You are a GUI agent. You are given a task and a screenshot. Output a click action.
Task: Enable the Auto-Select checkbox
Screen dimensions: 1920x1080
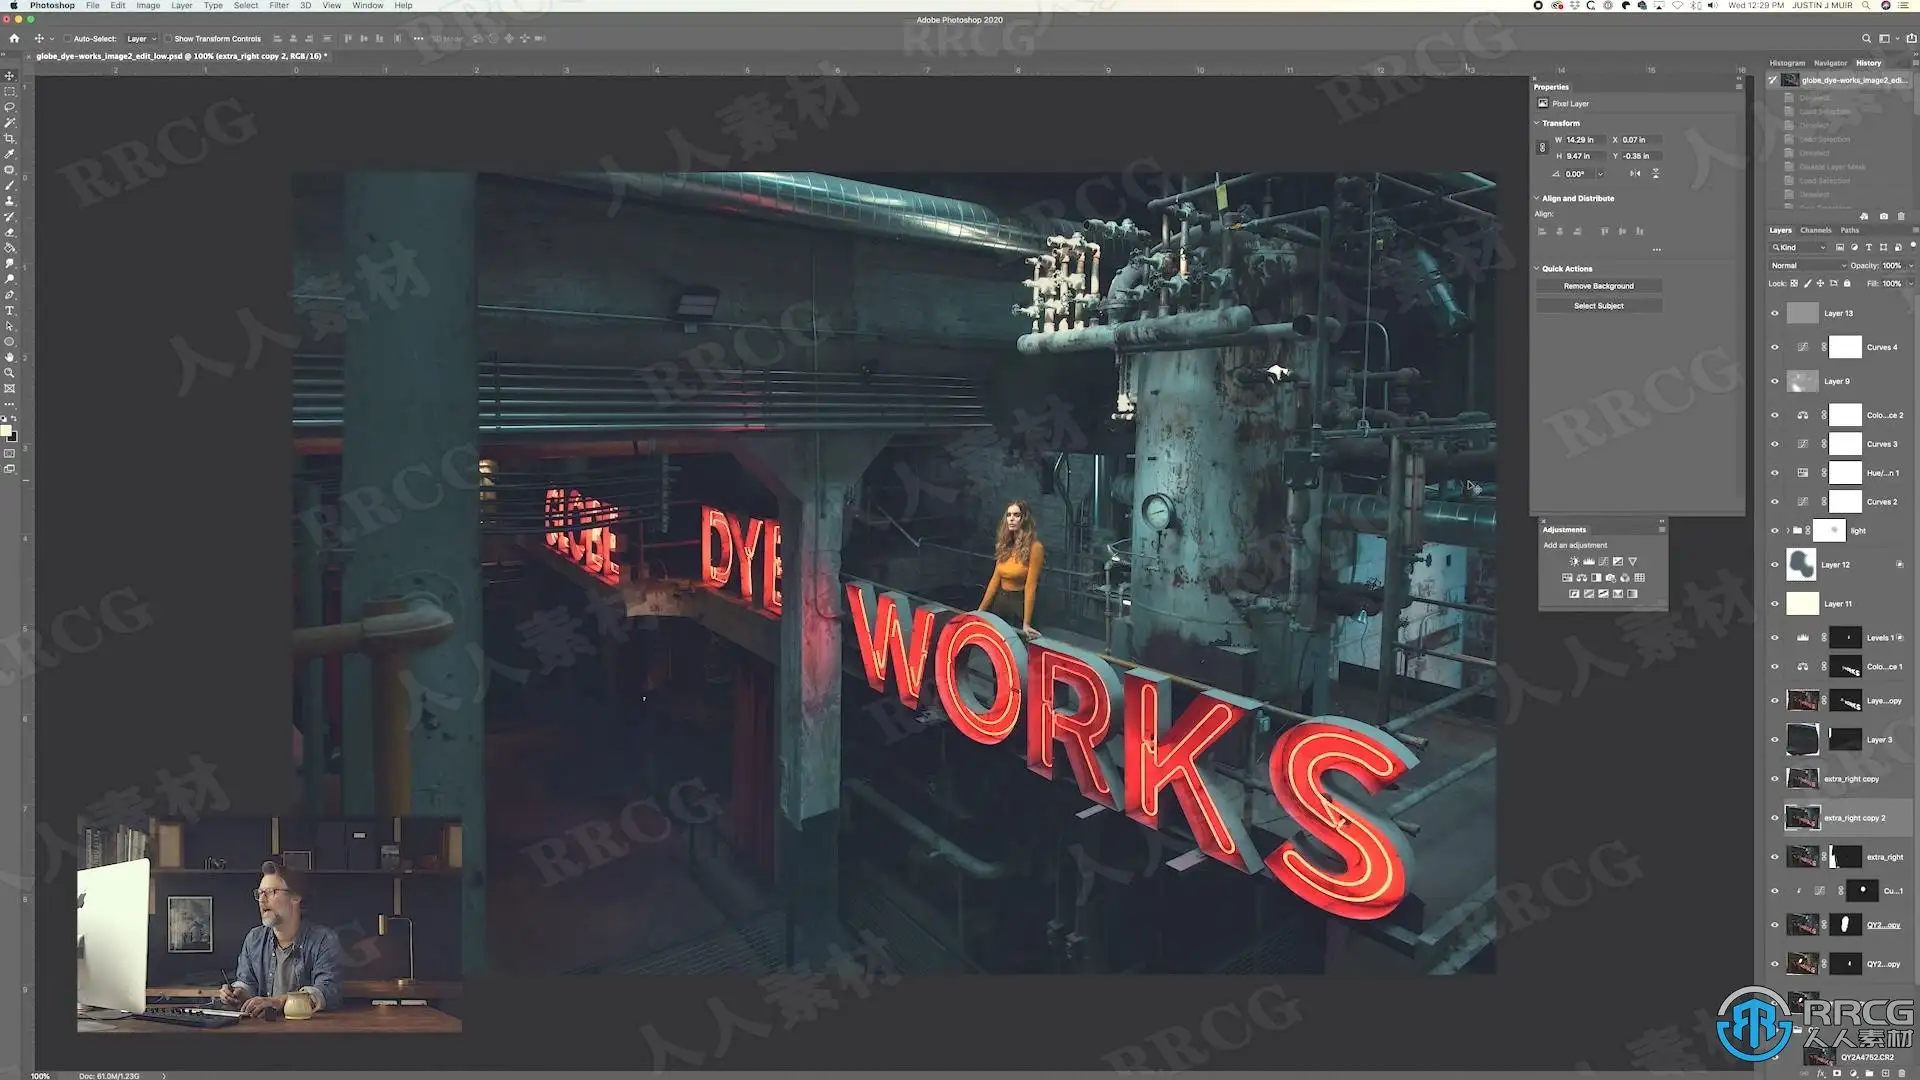67,39
